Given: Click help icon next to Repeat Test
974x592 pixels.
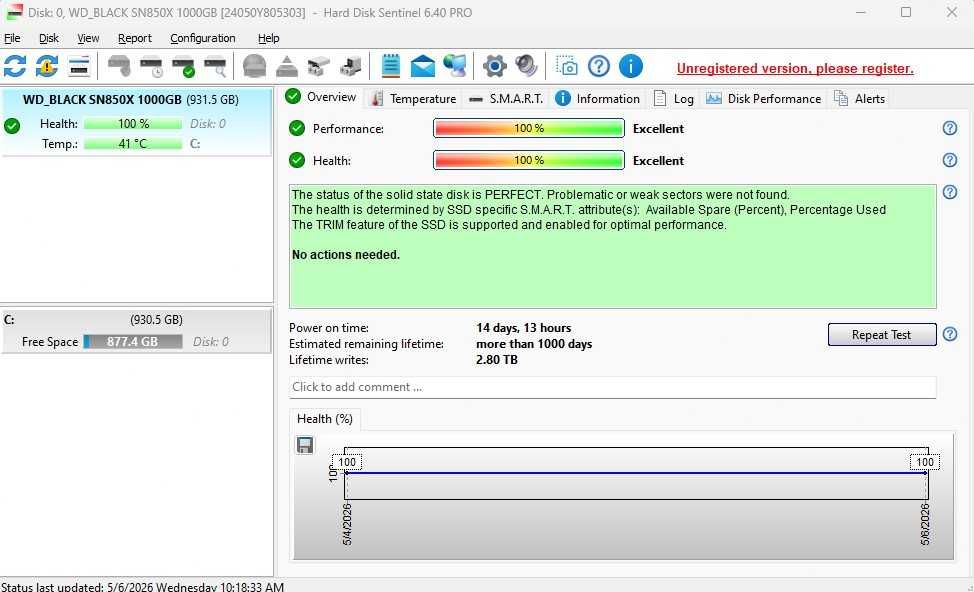Looking at the screenshot, I should click(x=950, y=334).
